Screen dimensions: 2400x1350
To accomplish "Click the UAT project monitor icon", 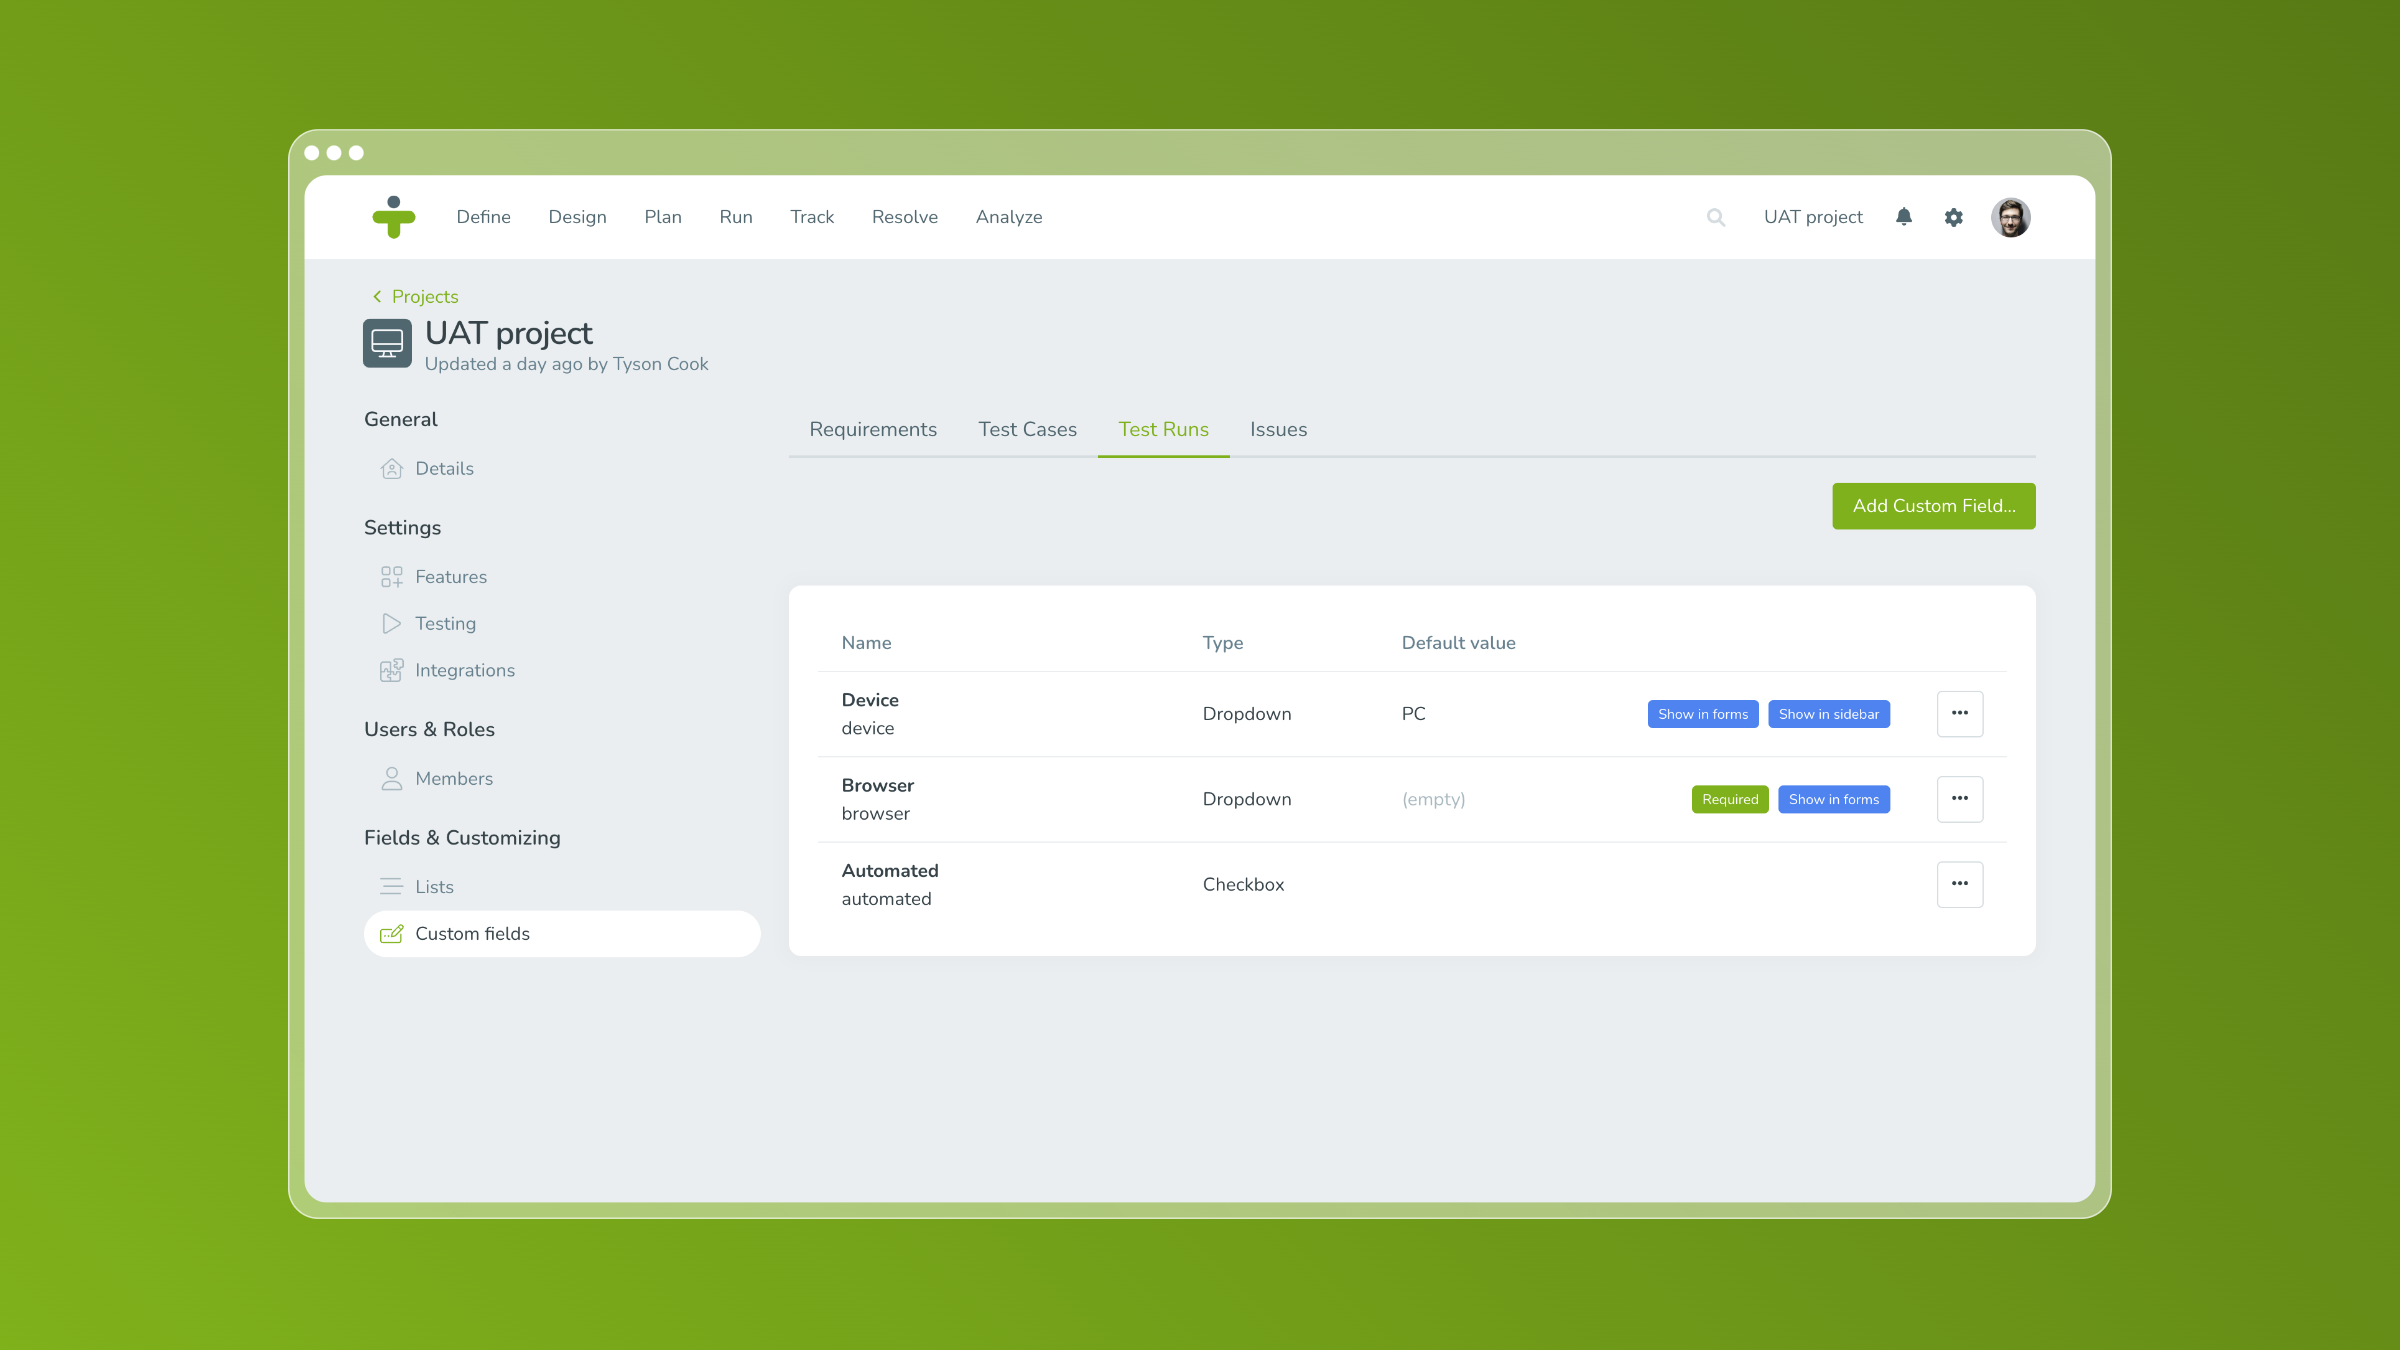I will point(387,343).
